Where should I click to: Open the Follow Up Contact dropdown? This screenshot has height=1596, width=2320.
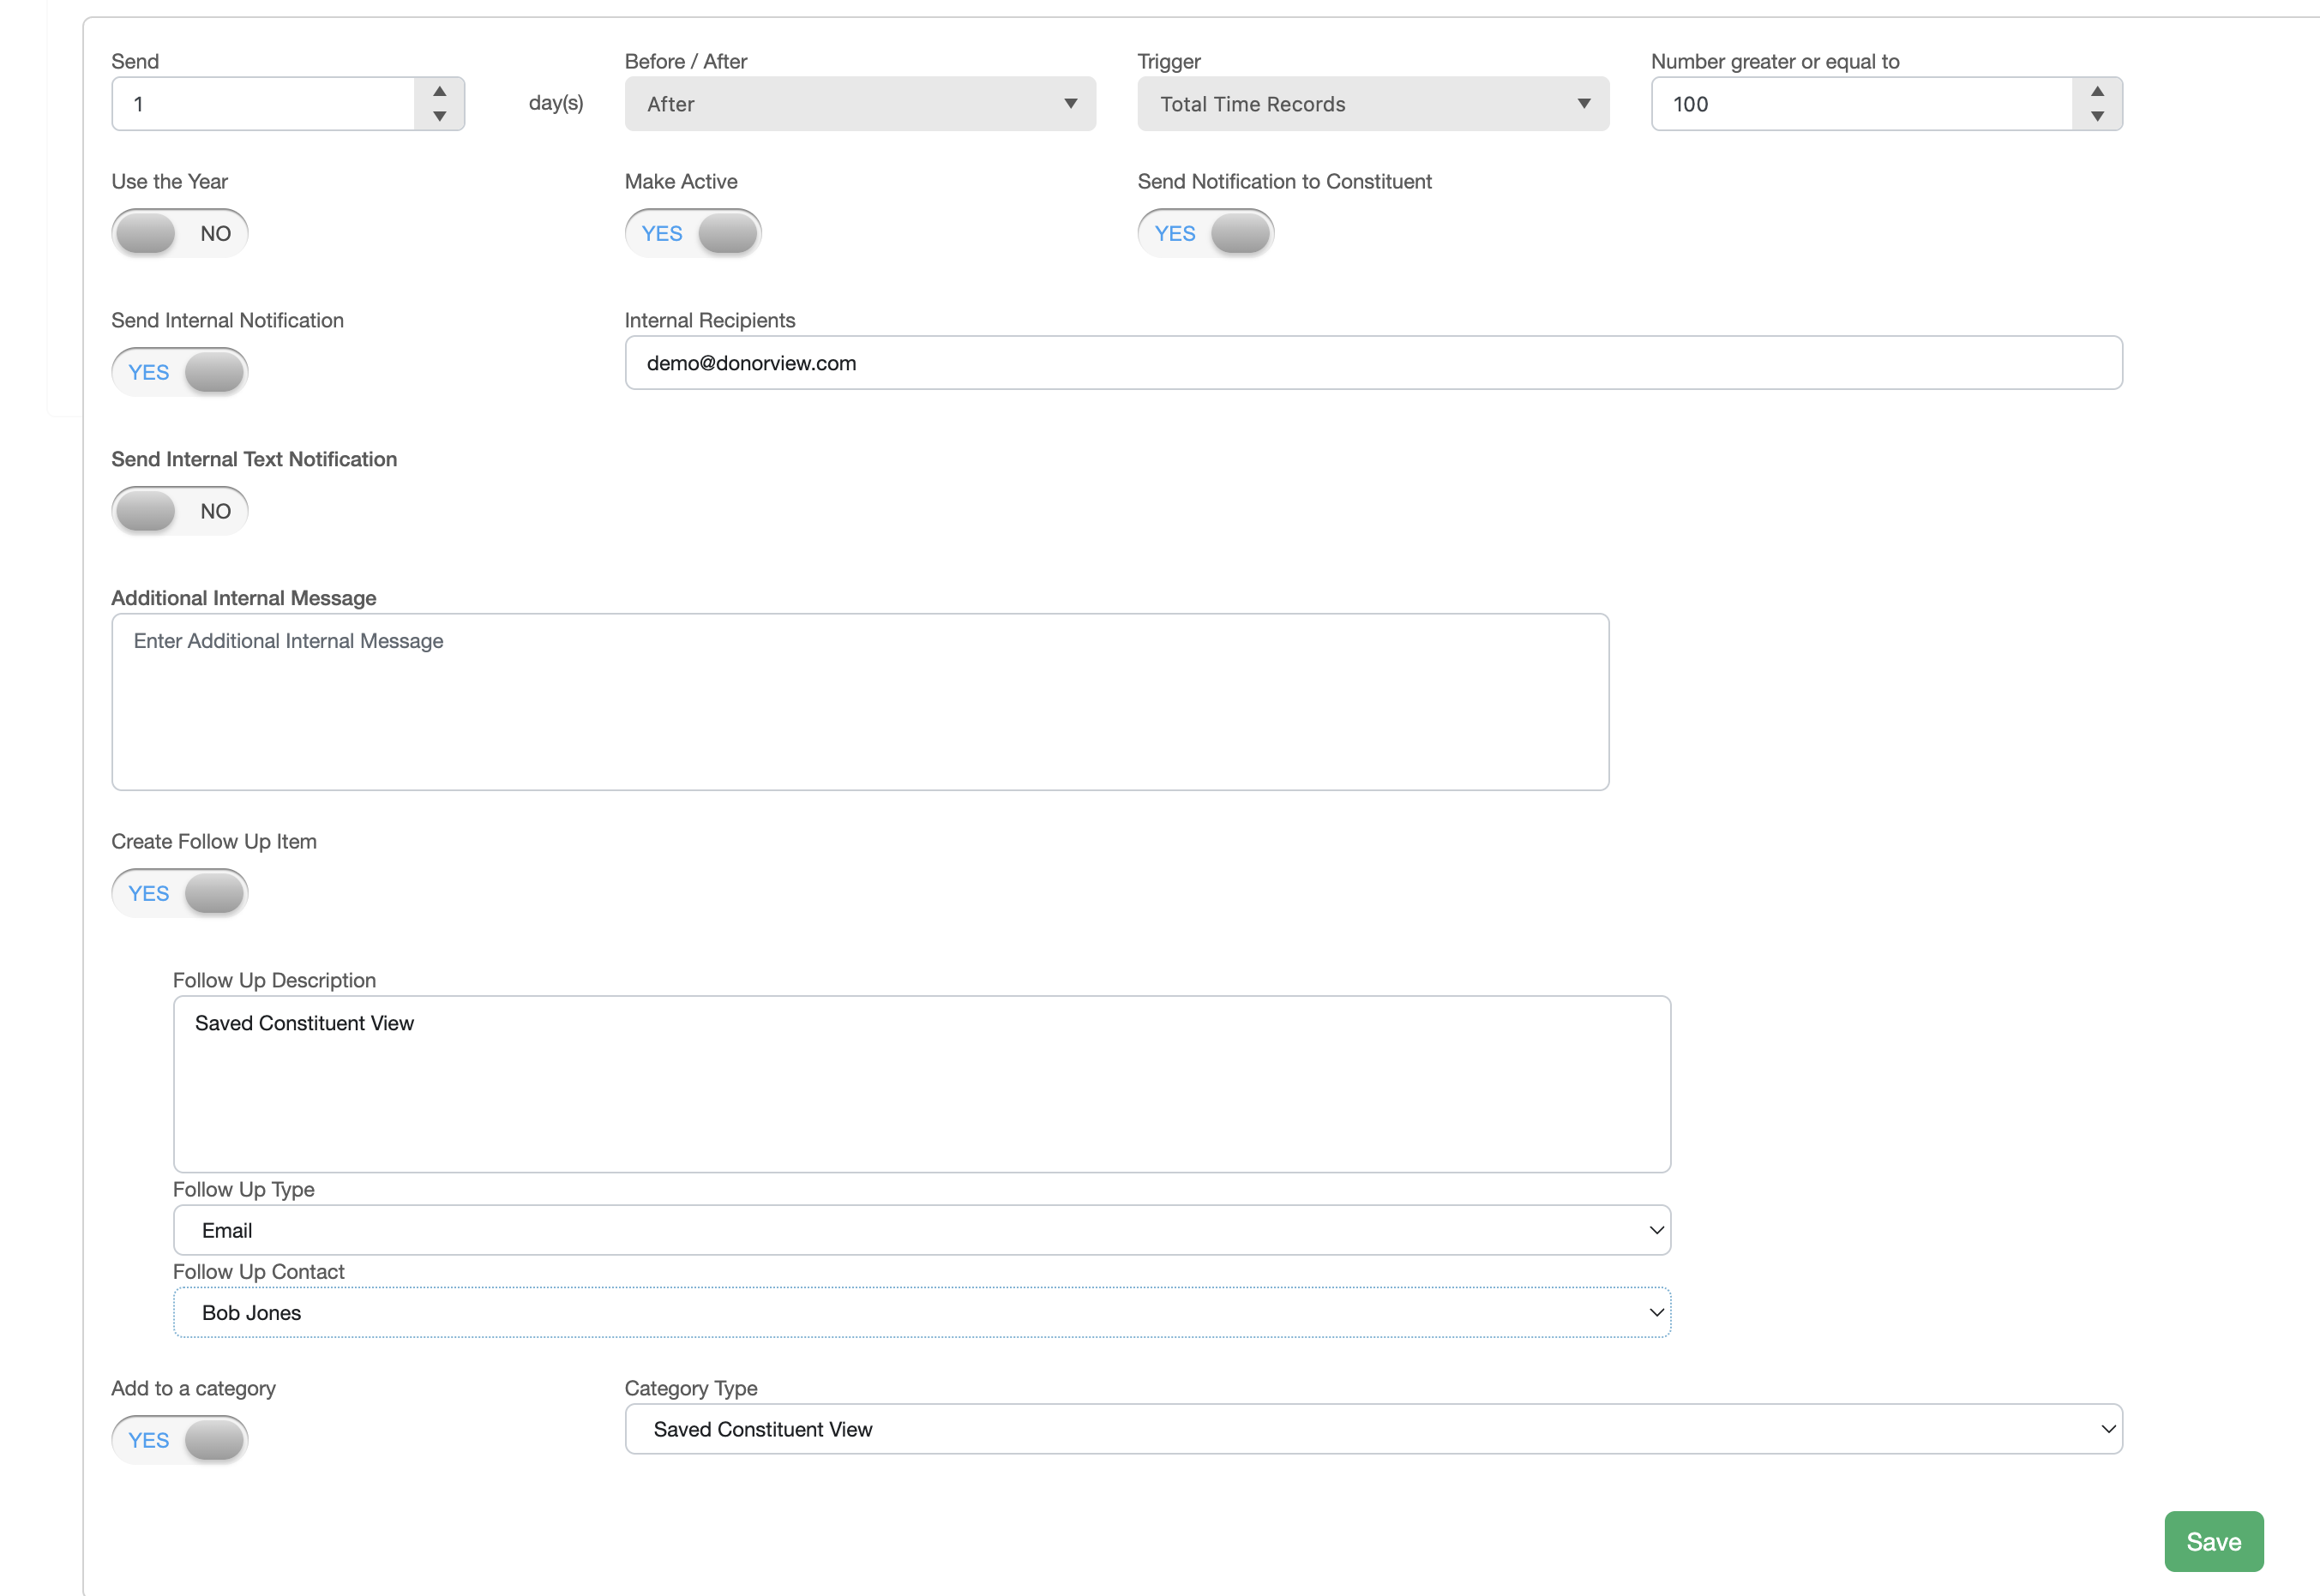921,1312
